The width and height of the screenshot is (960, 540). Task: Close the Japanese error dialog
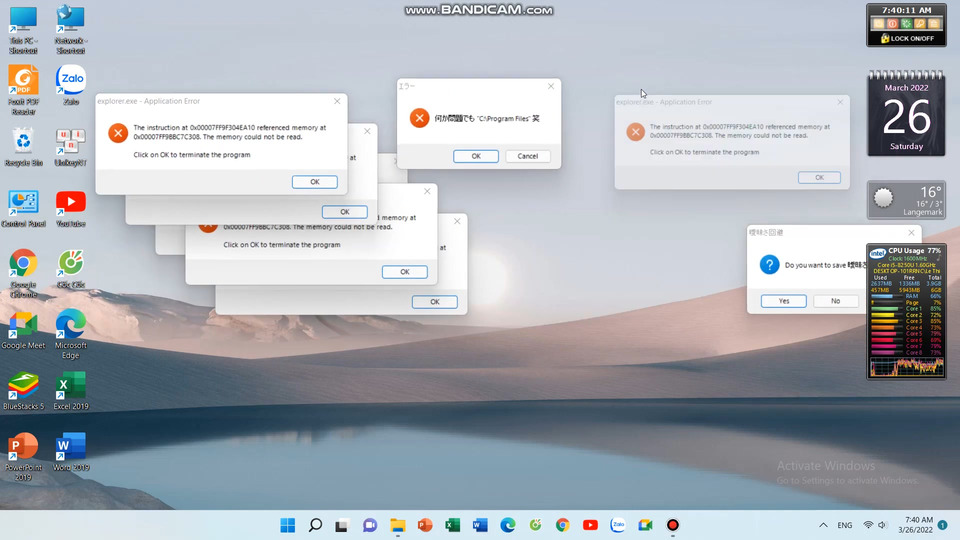[x=551, y=86]
